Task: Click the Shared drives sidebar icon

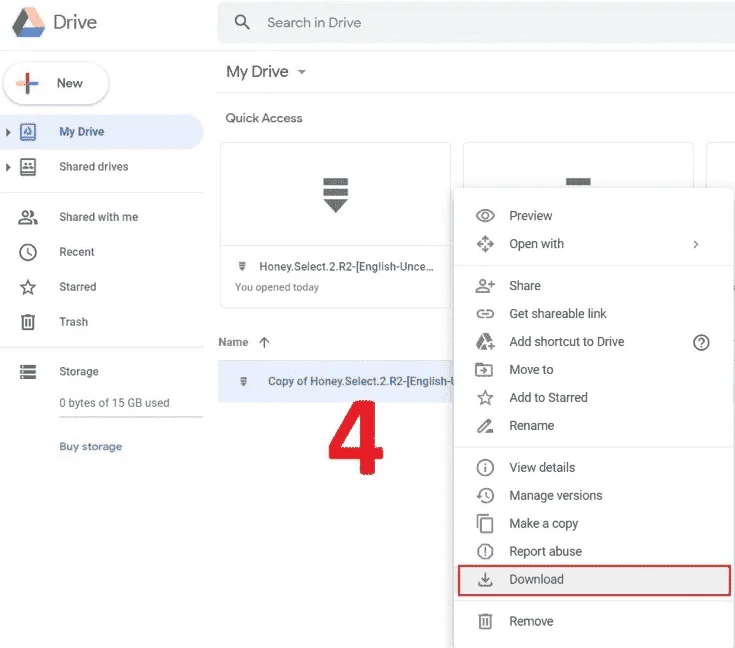Action: (x=28, y=167)
